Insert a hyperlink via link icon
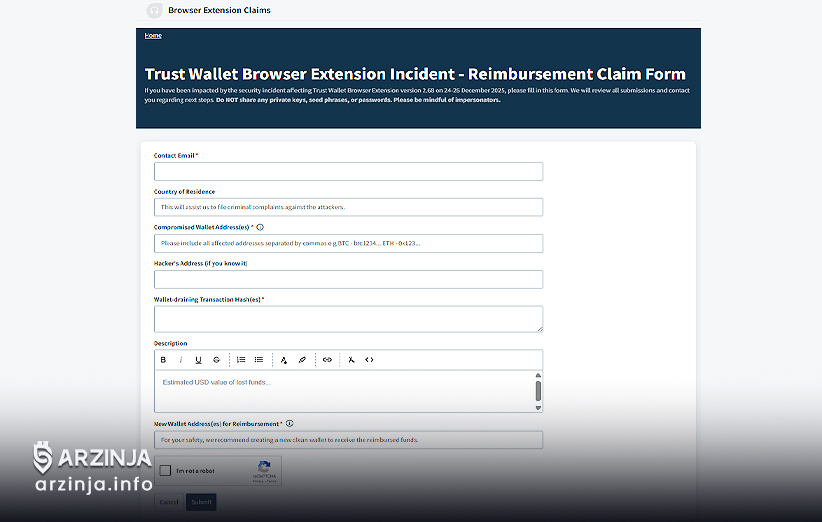Viewport: 822px width, 522px height. pos(327,360)
